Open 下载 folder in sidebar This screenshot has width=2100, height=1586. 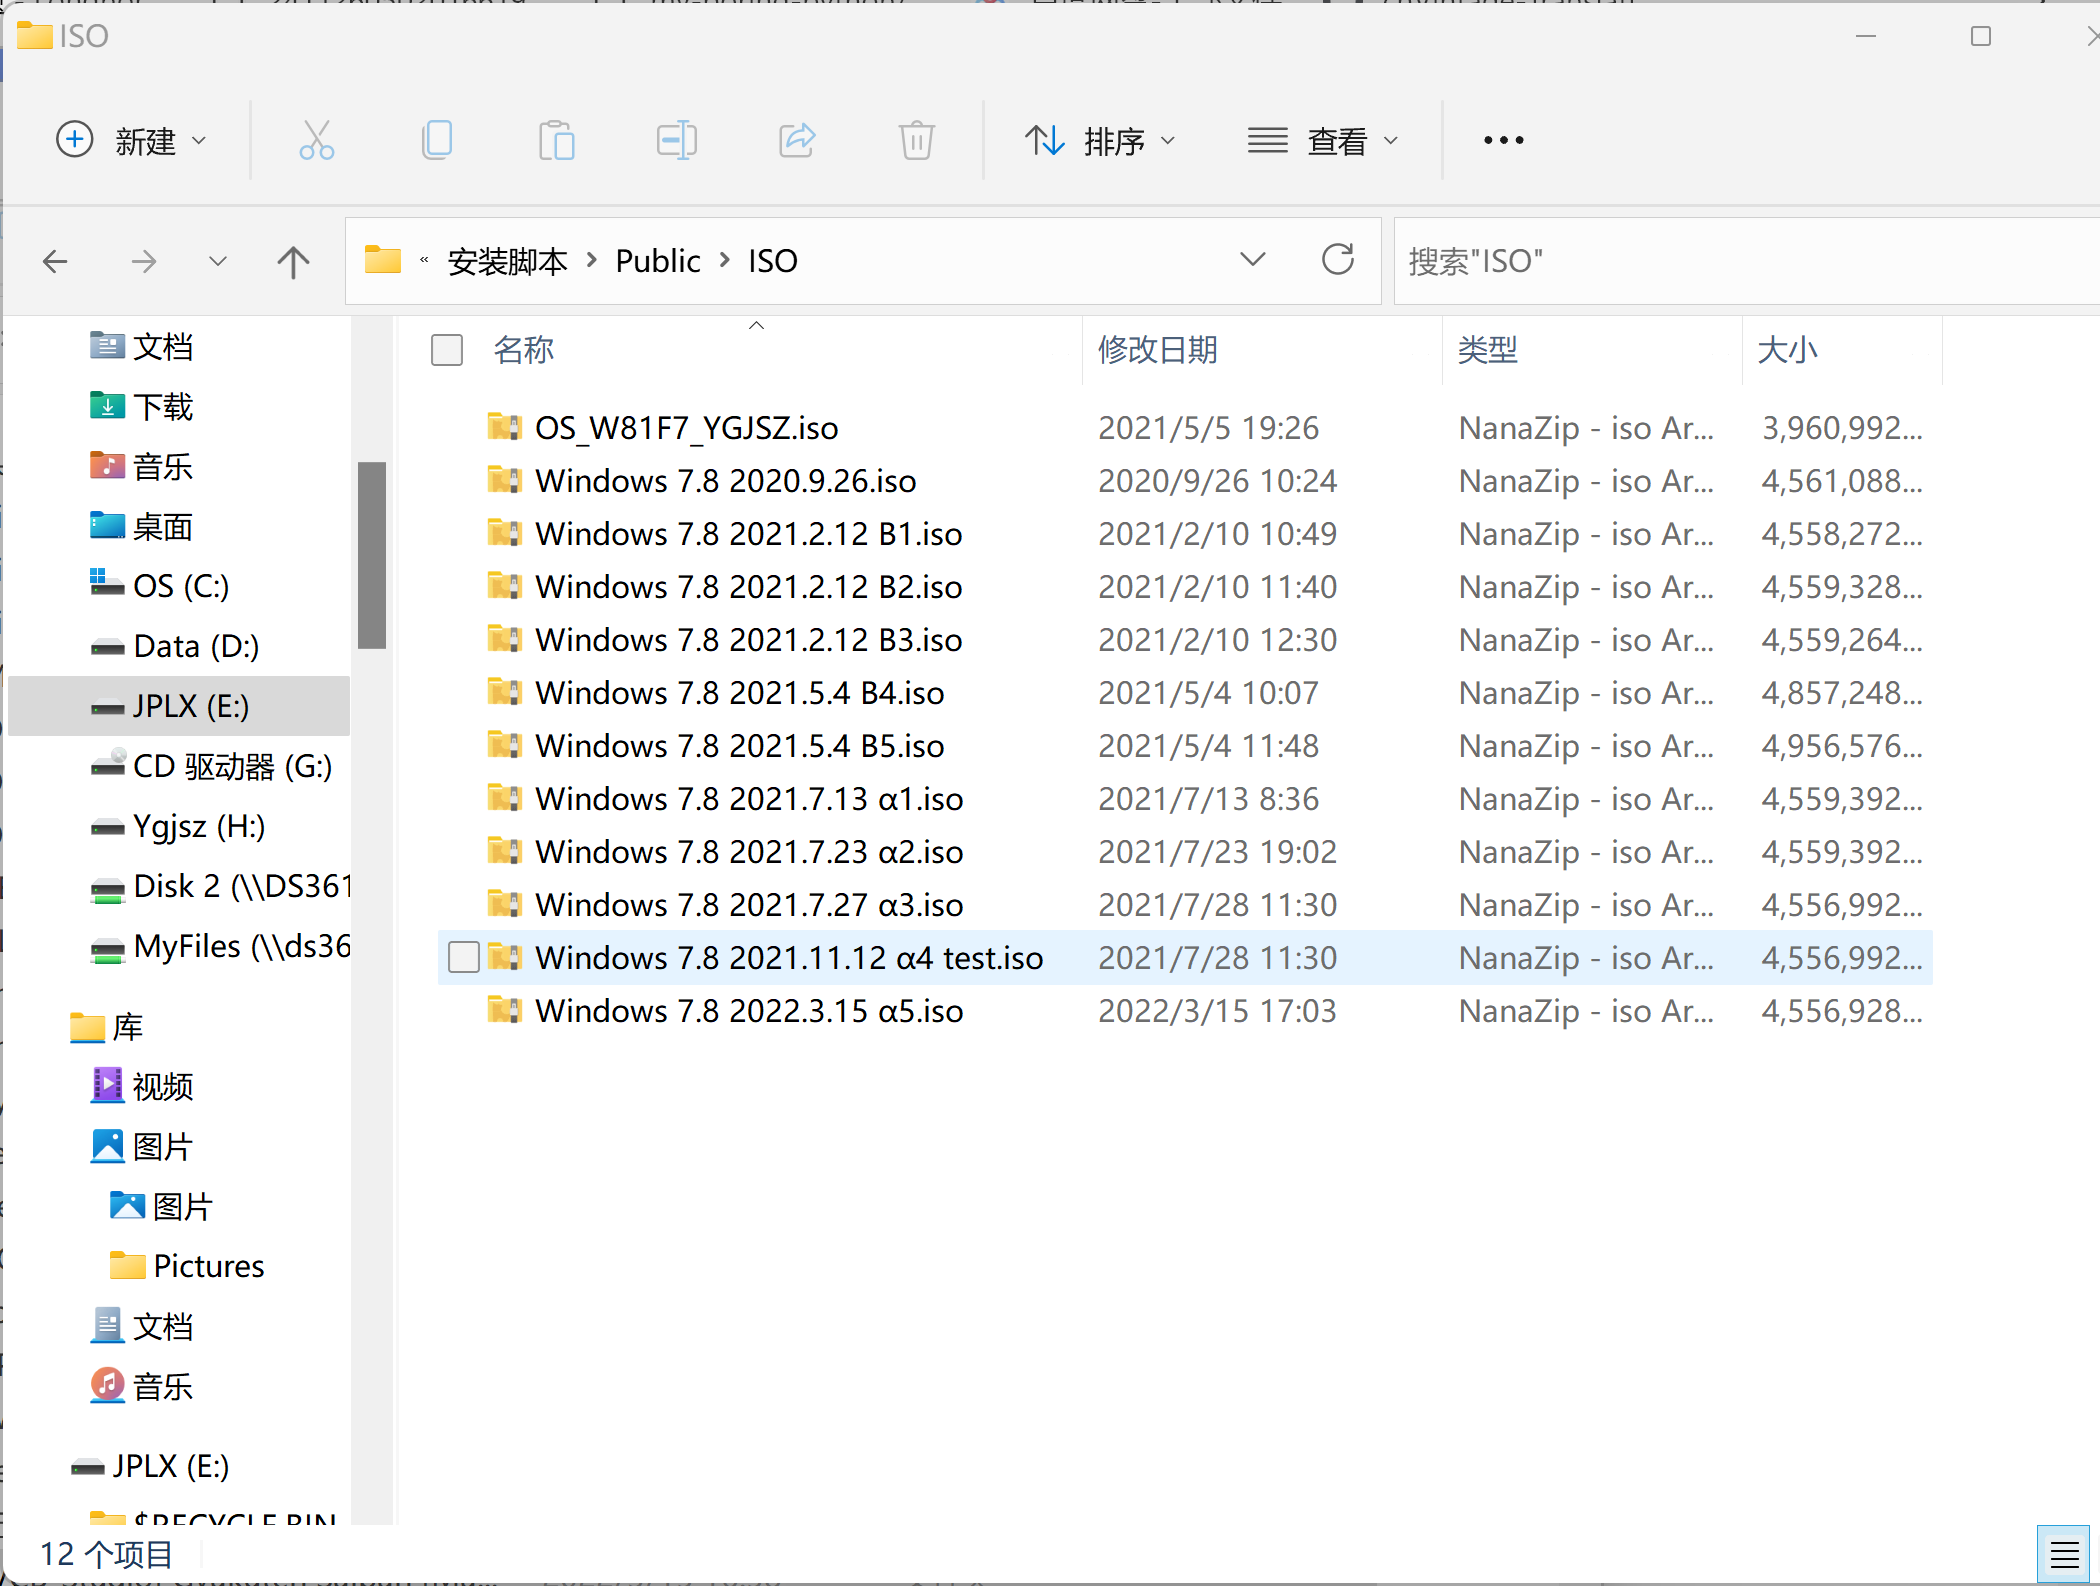click(x=142, y=407)
